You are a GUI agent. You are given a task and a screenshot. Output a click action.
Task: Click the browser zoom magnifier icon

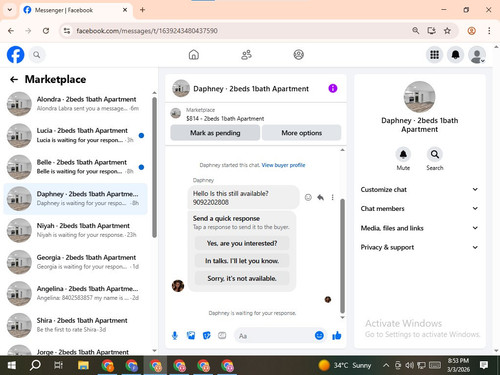point(415,31)
